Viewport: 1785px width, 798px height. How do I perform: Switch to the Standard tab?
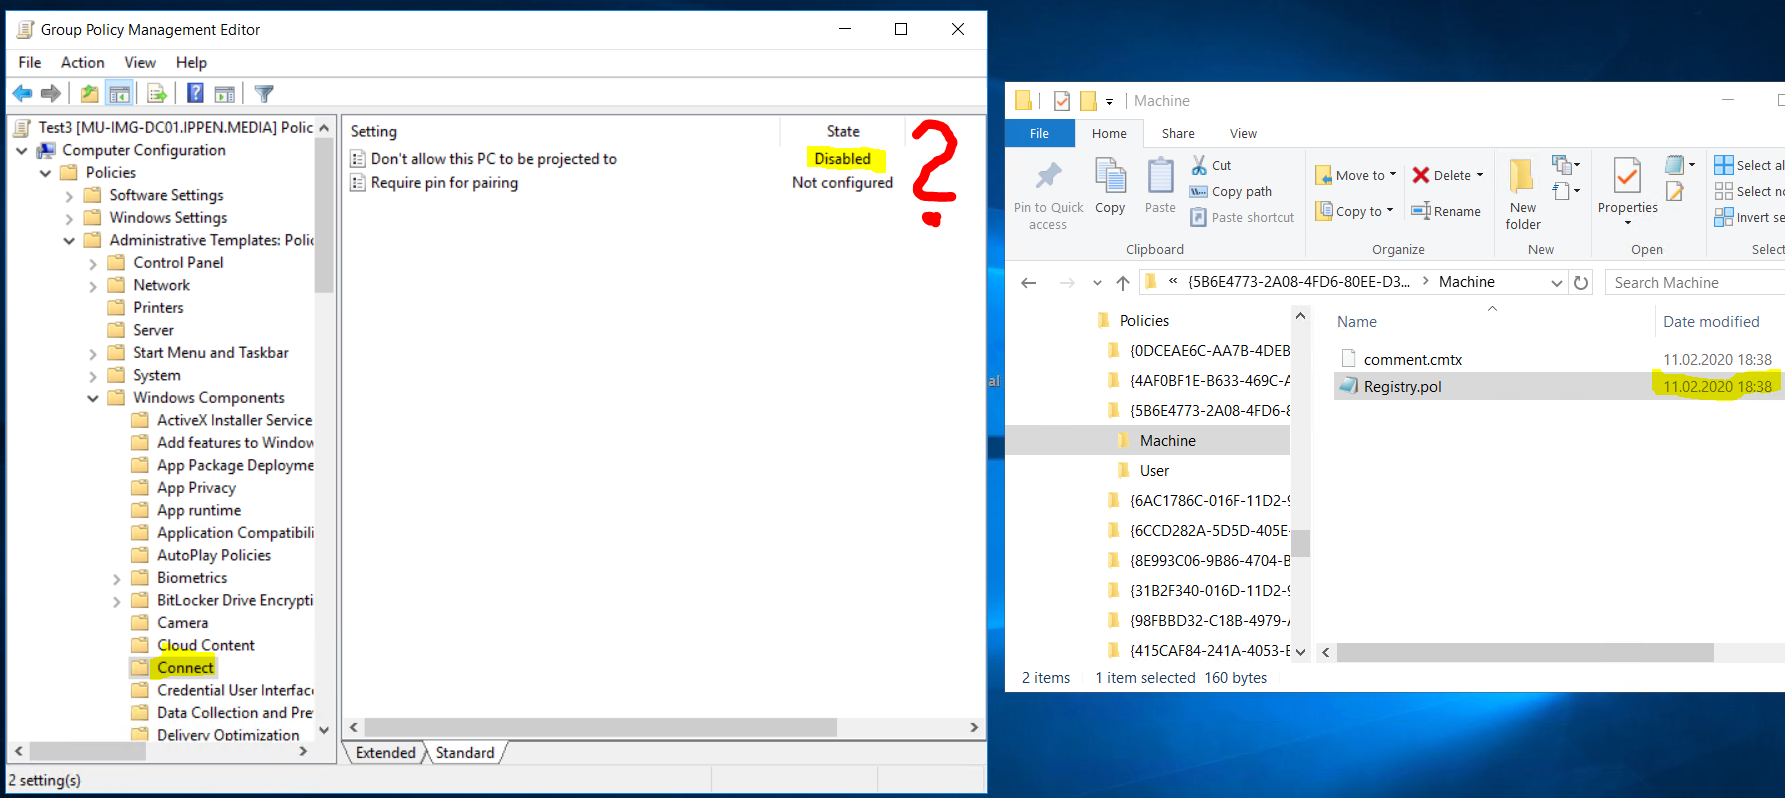[x=465, y=753]
